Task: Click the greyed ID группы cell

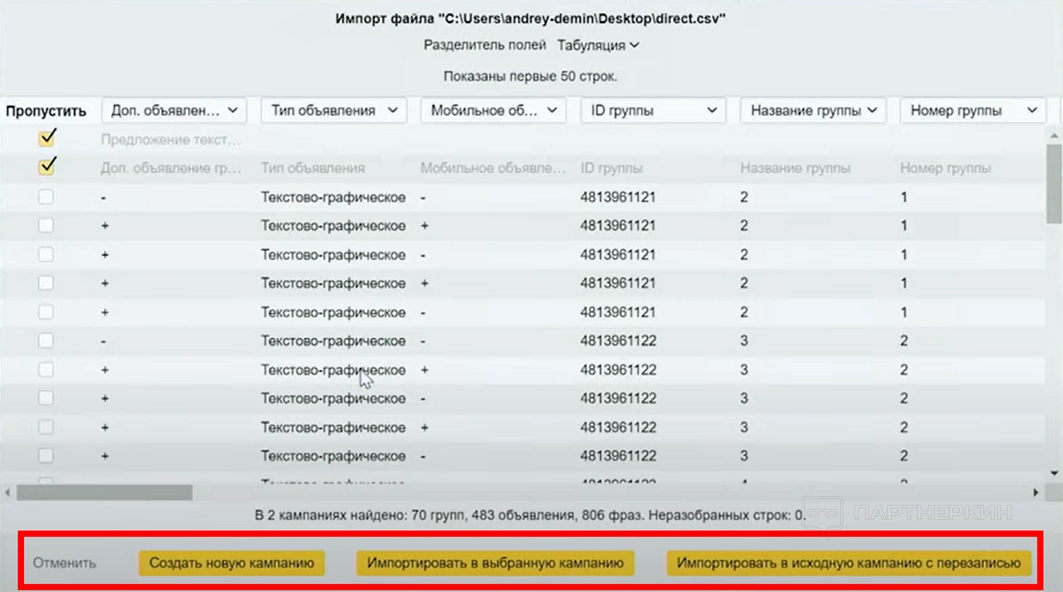Action: click(611, 168)
